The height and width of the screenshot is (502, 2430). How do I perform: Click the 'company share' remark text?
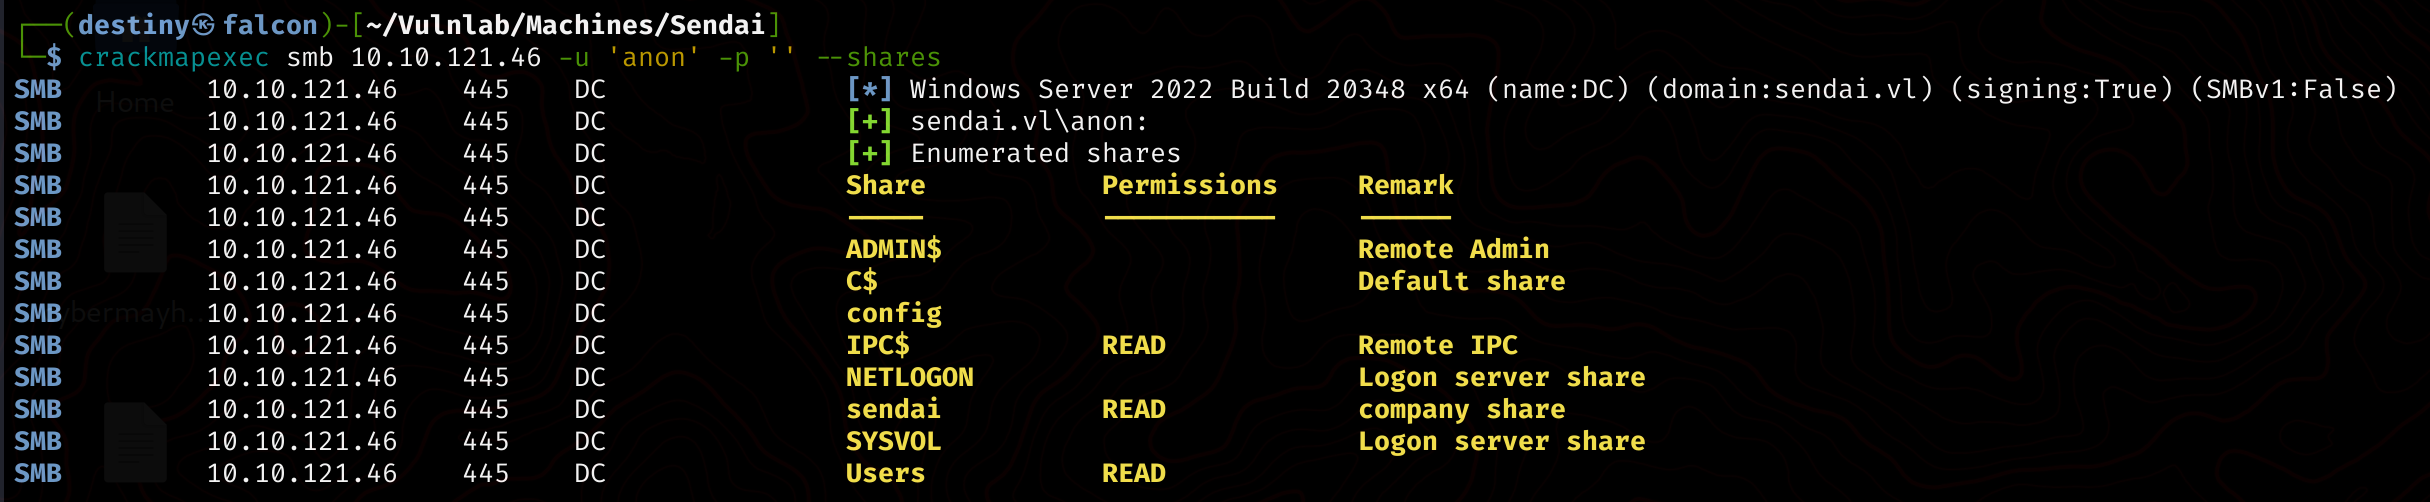pyautogui.click(x=1461, y=409)
